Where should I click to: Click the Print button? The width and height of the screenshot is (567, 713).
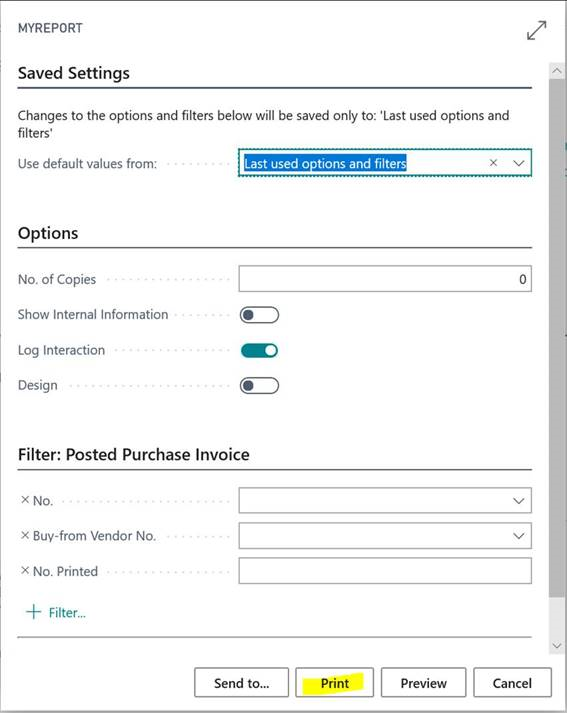tap(335, 683)
